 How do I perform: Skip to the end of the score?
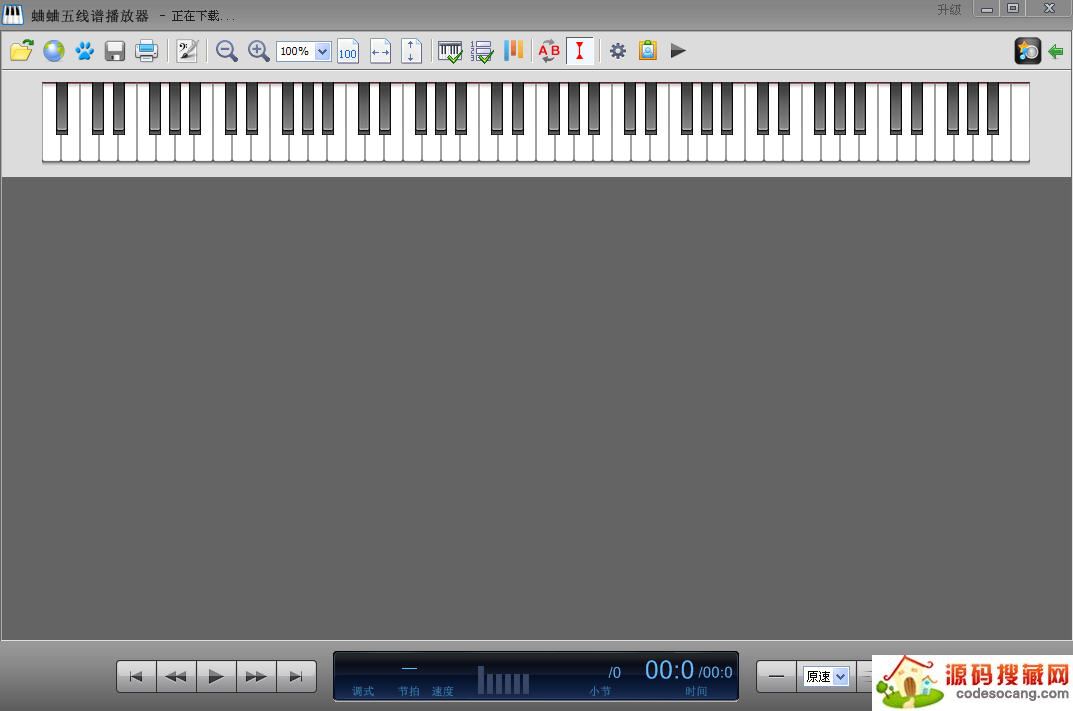(x=296, y=677)
